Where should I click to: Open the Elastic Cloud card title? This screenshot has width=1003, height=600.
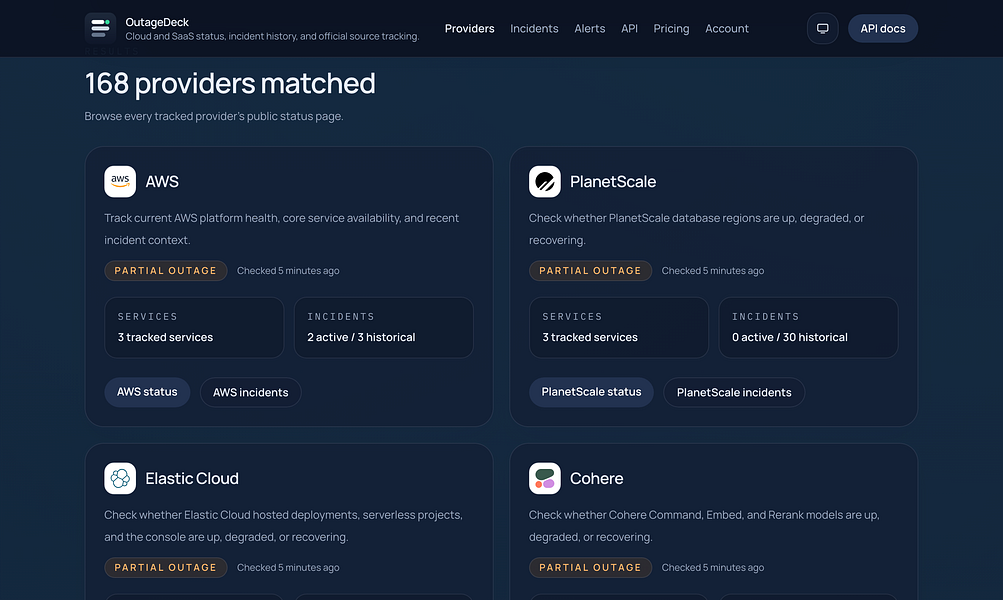coord(192,478)
